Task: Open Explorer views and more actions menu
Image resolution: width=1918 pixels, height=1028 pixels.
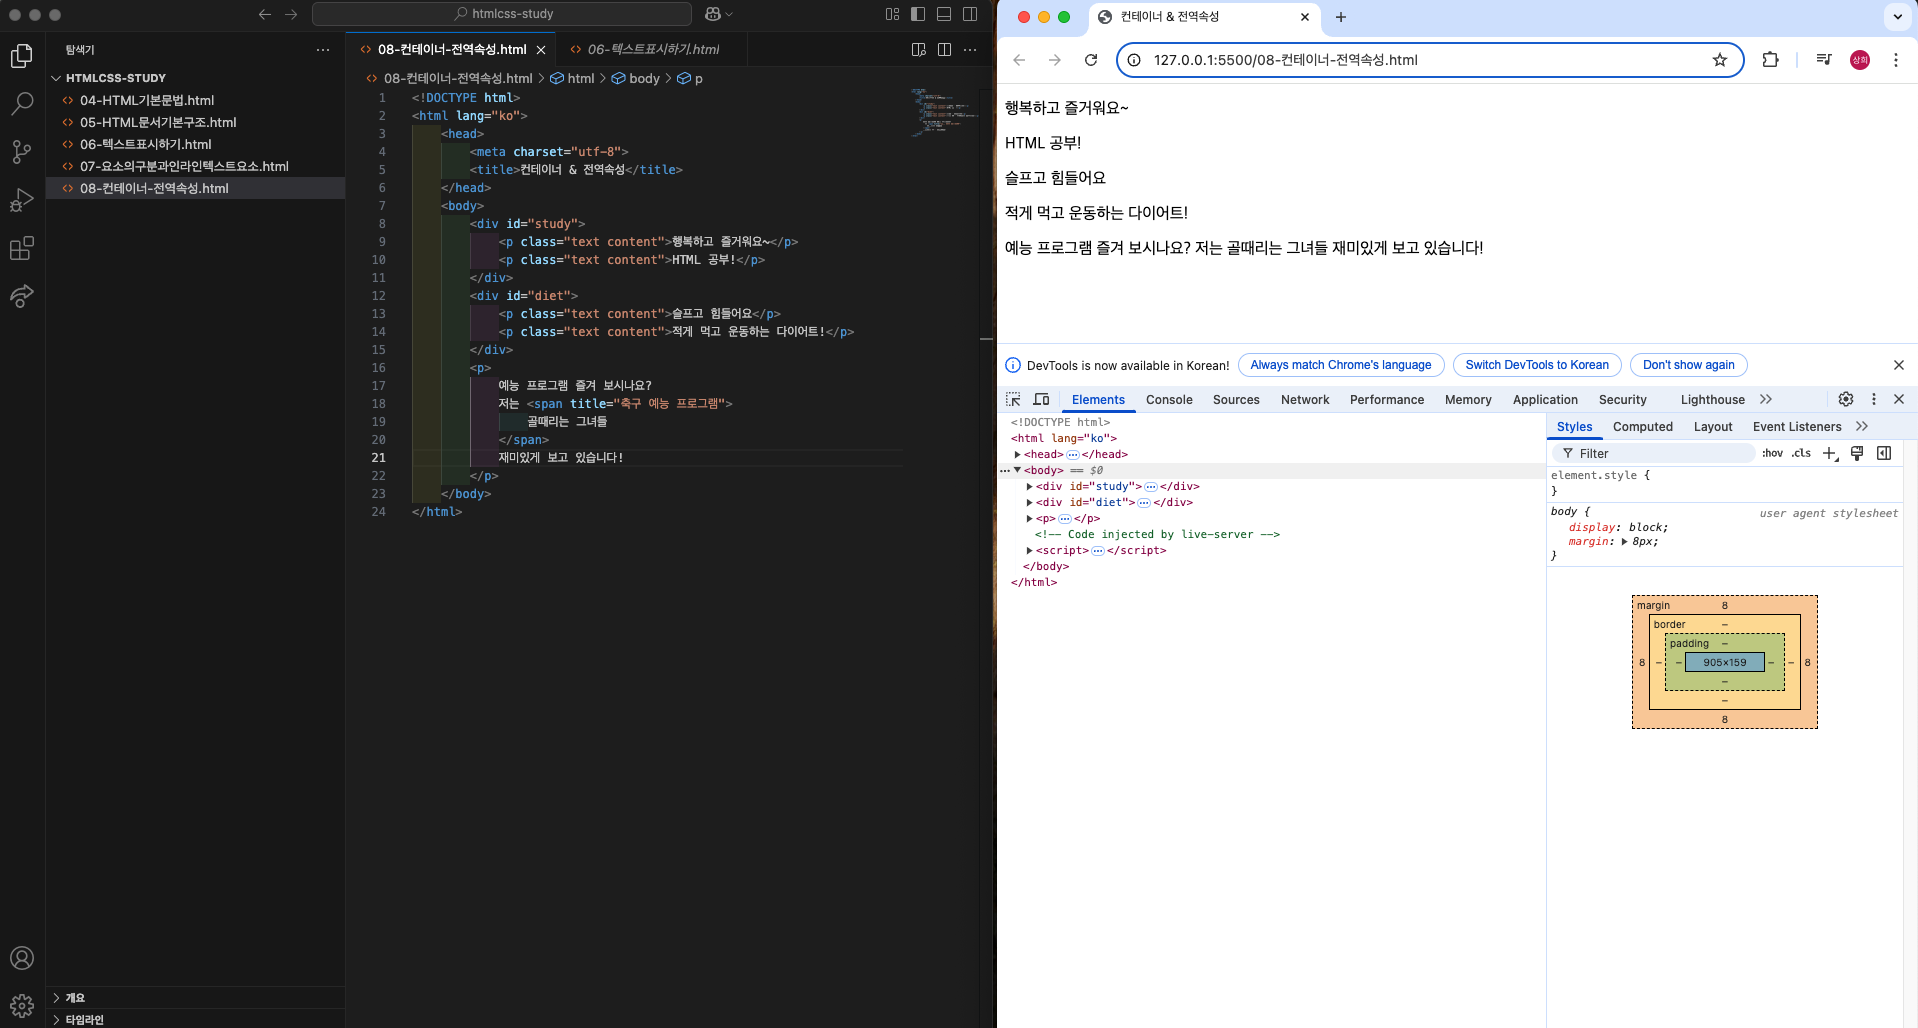Action: pos(323,49)
